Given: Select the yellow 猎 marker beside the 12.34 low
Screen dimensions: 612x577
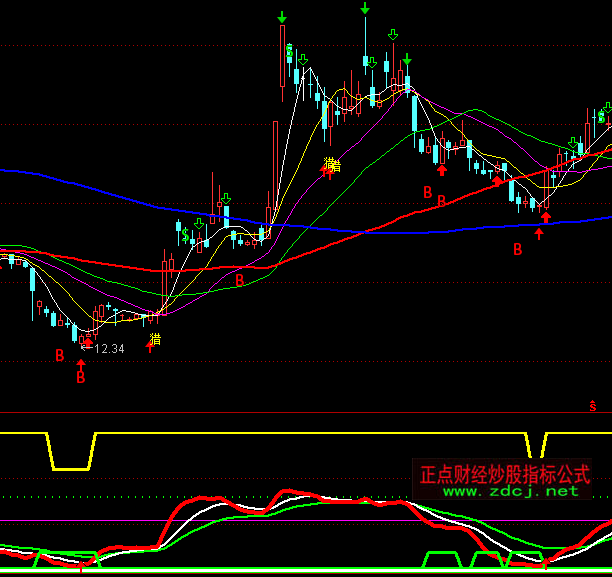Looking at the screenshot, I should tap(155, 339).
